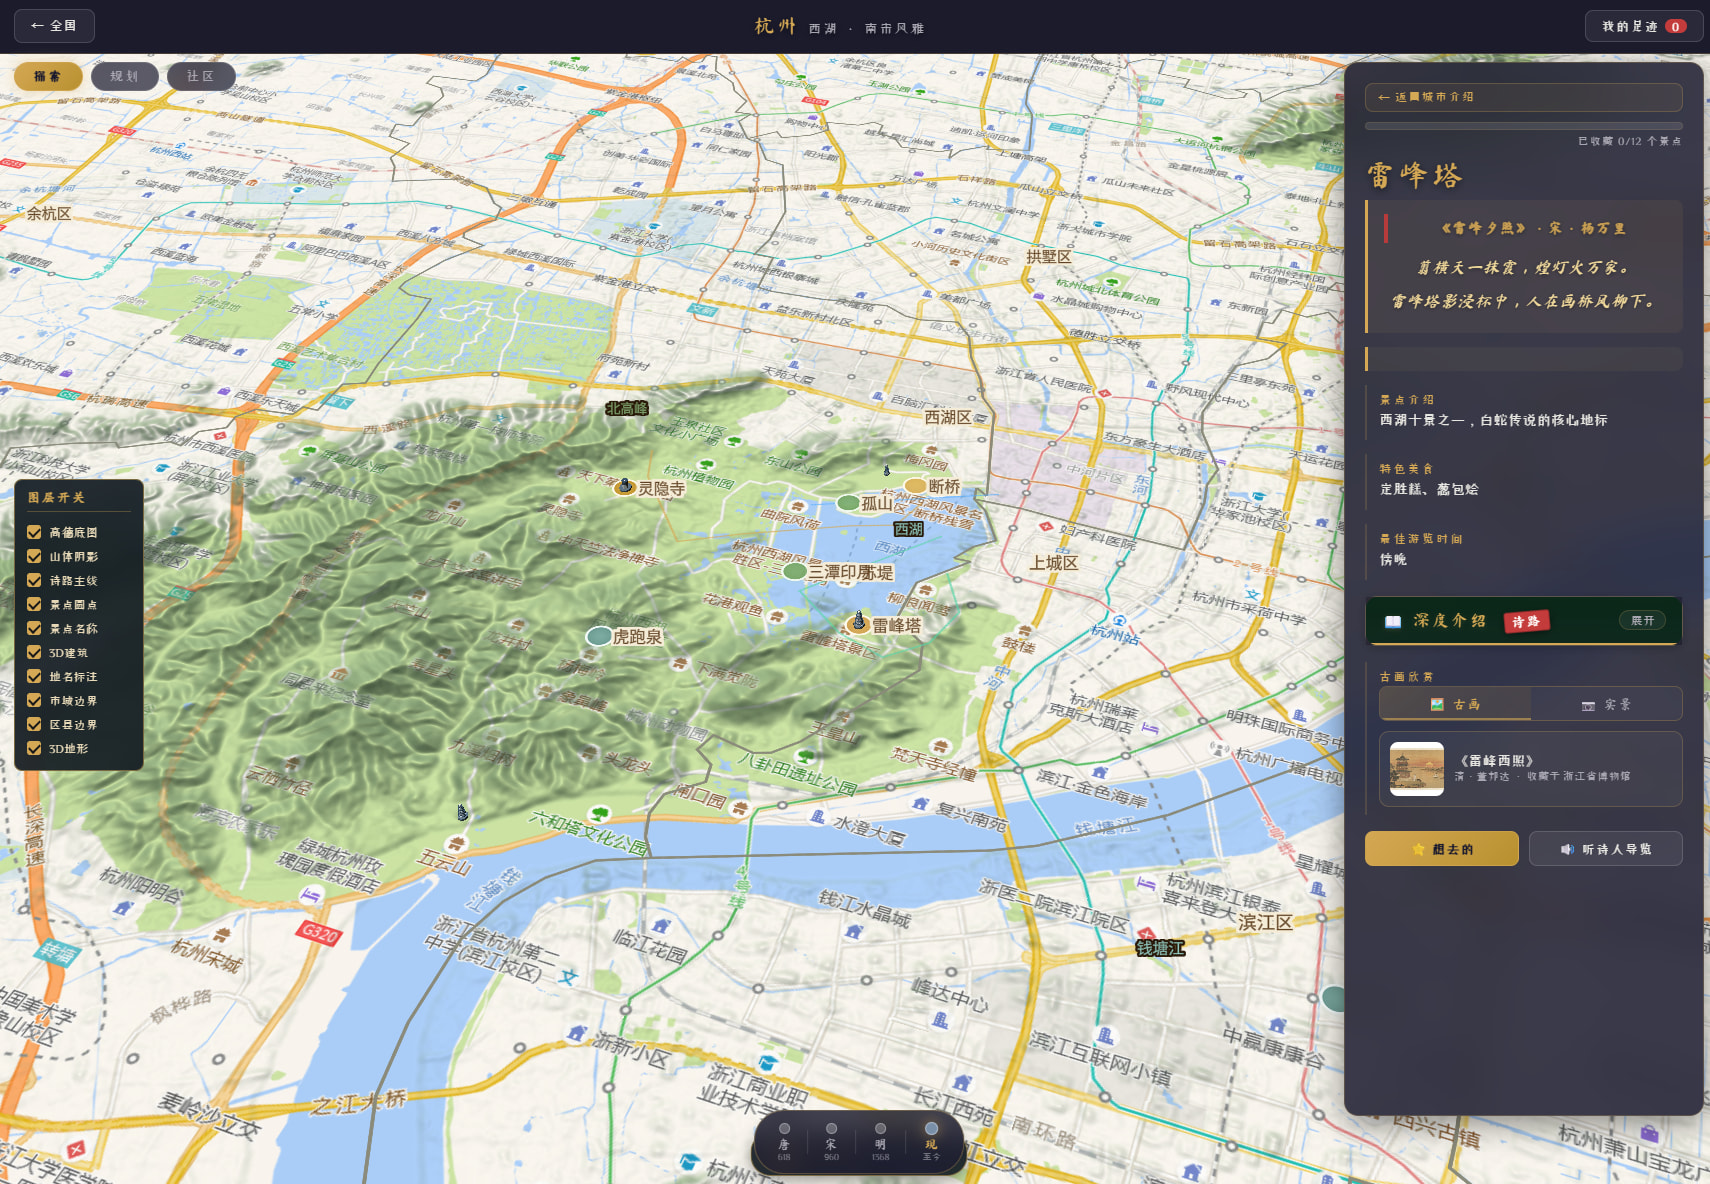
Task: Switch to the 社区 tab
Action: [x=201, y=76]
